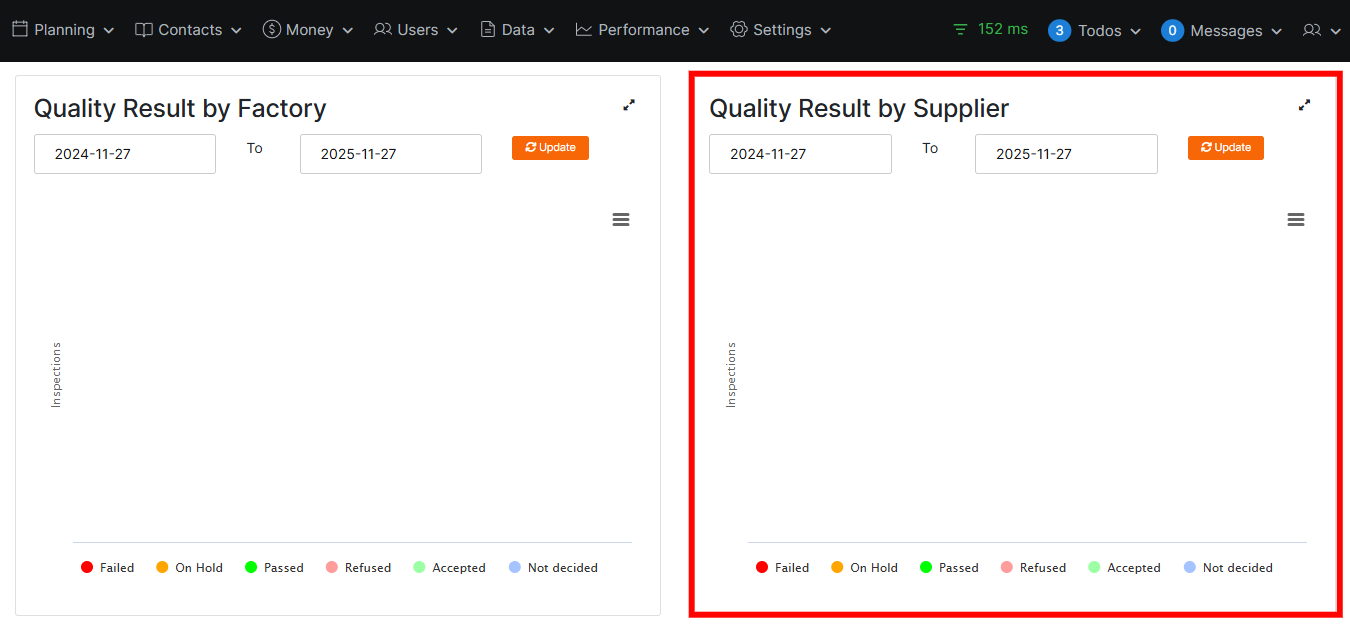
Task: Expand the Quality Result by Supplier chart fullscreen
Action: point(1304,105)
